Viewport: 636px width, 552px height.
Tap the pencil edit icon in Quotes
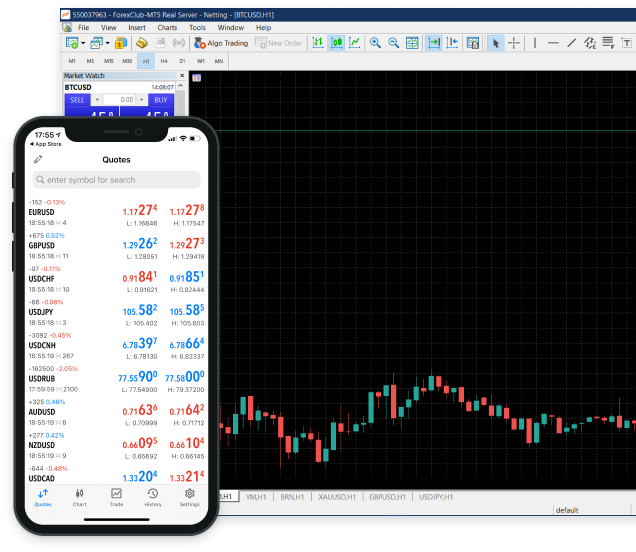coord(38,159)
